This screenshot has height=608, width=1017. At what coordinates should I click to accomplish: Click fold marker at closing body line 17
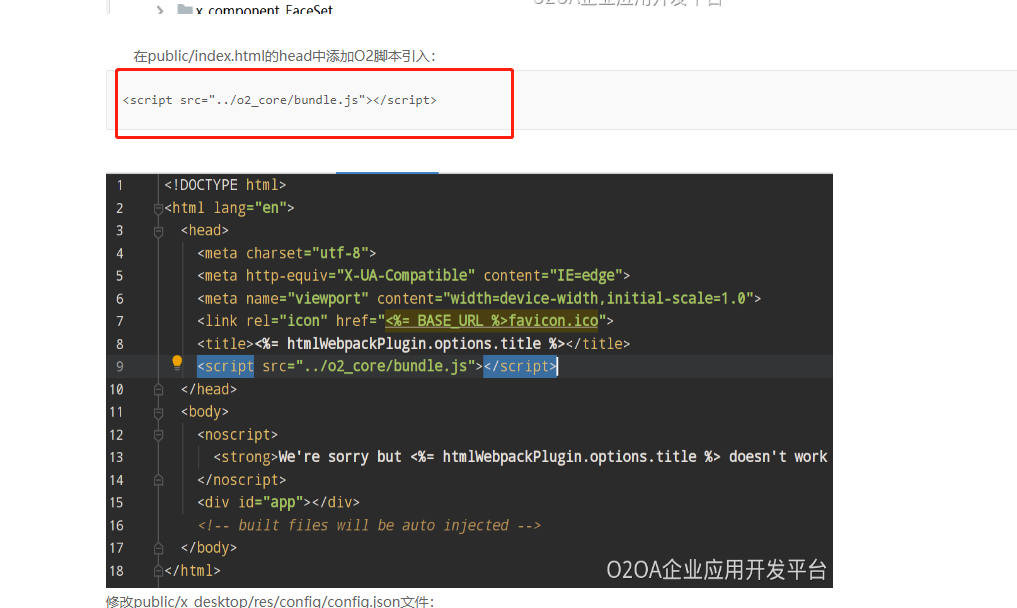click(x=158, y=548)
